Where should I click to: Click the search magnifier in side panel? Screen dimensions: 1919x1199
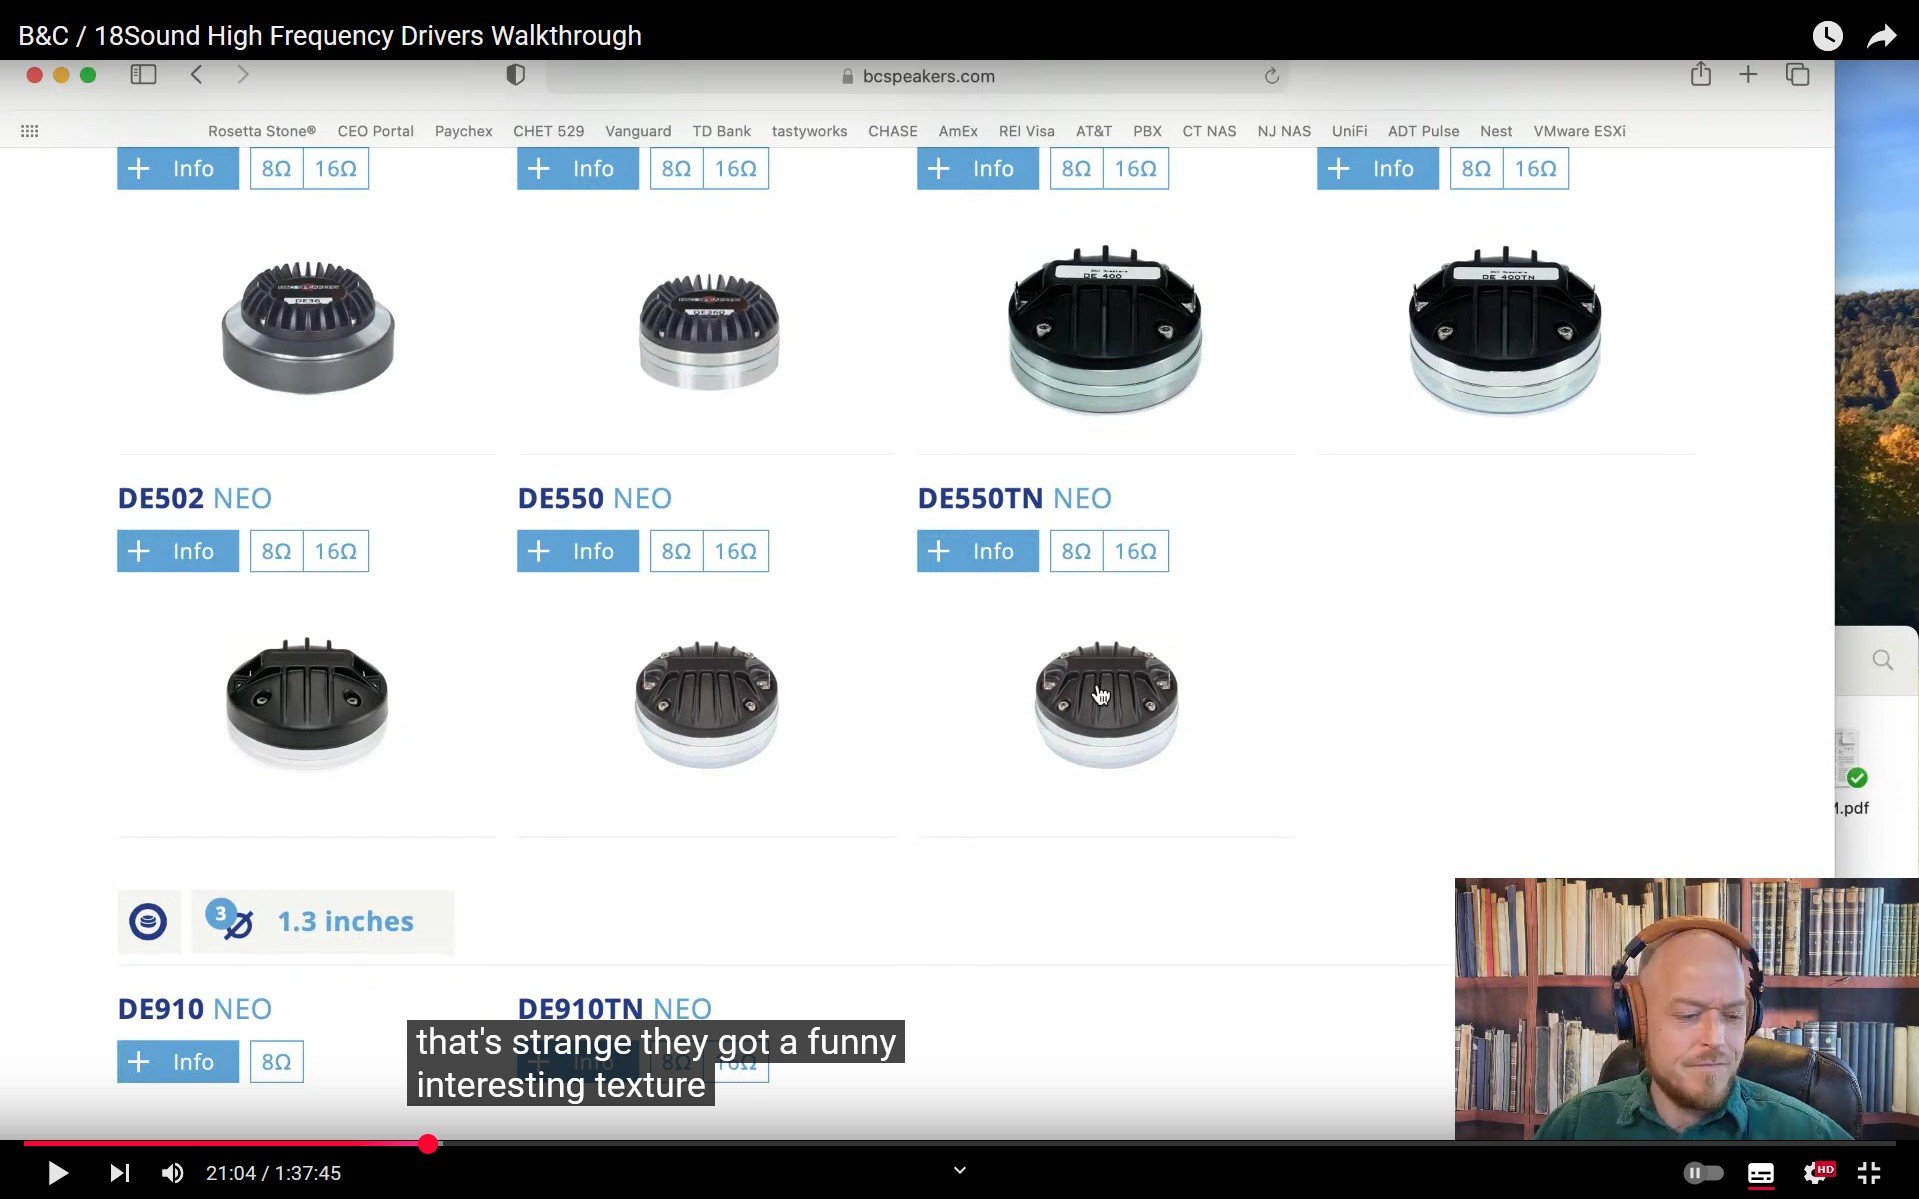[1882, 660]
